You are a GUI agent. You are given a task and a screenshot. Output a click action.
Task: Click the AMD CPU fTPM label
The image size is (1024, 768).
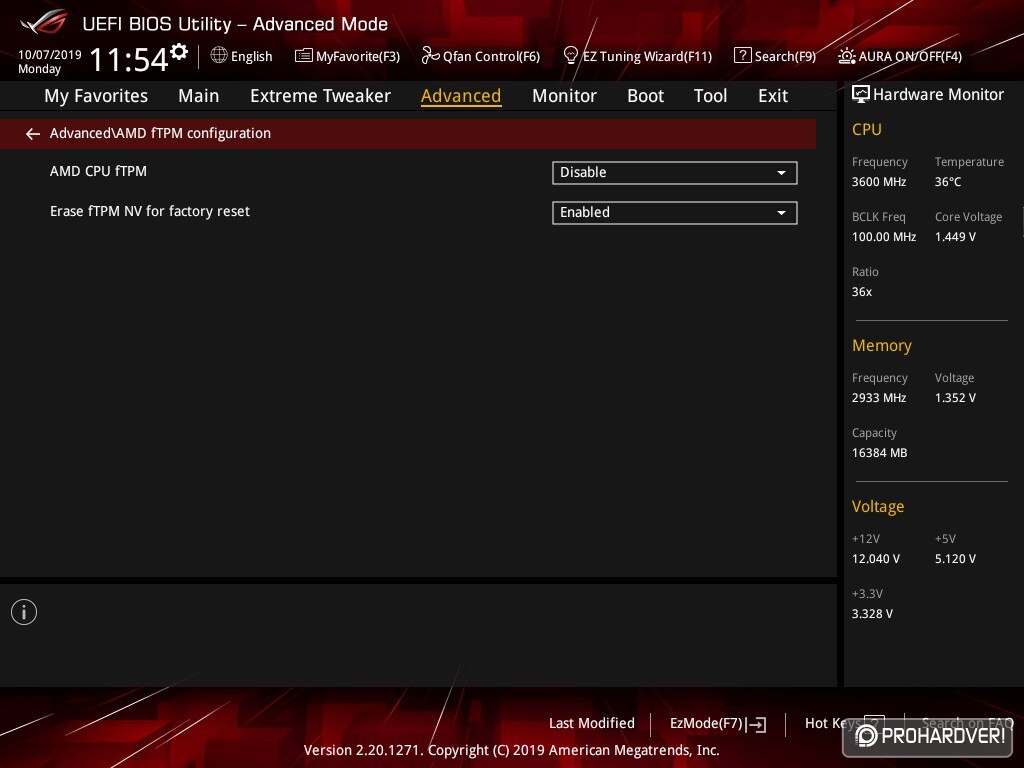99,171
